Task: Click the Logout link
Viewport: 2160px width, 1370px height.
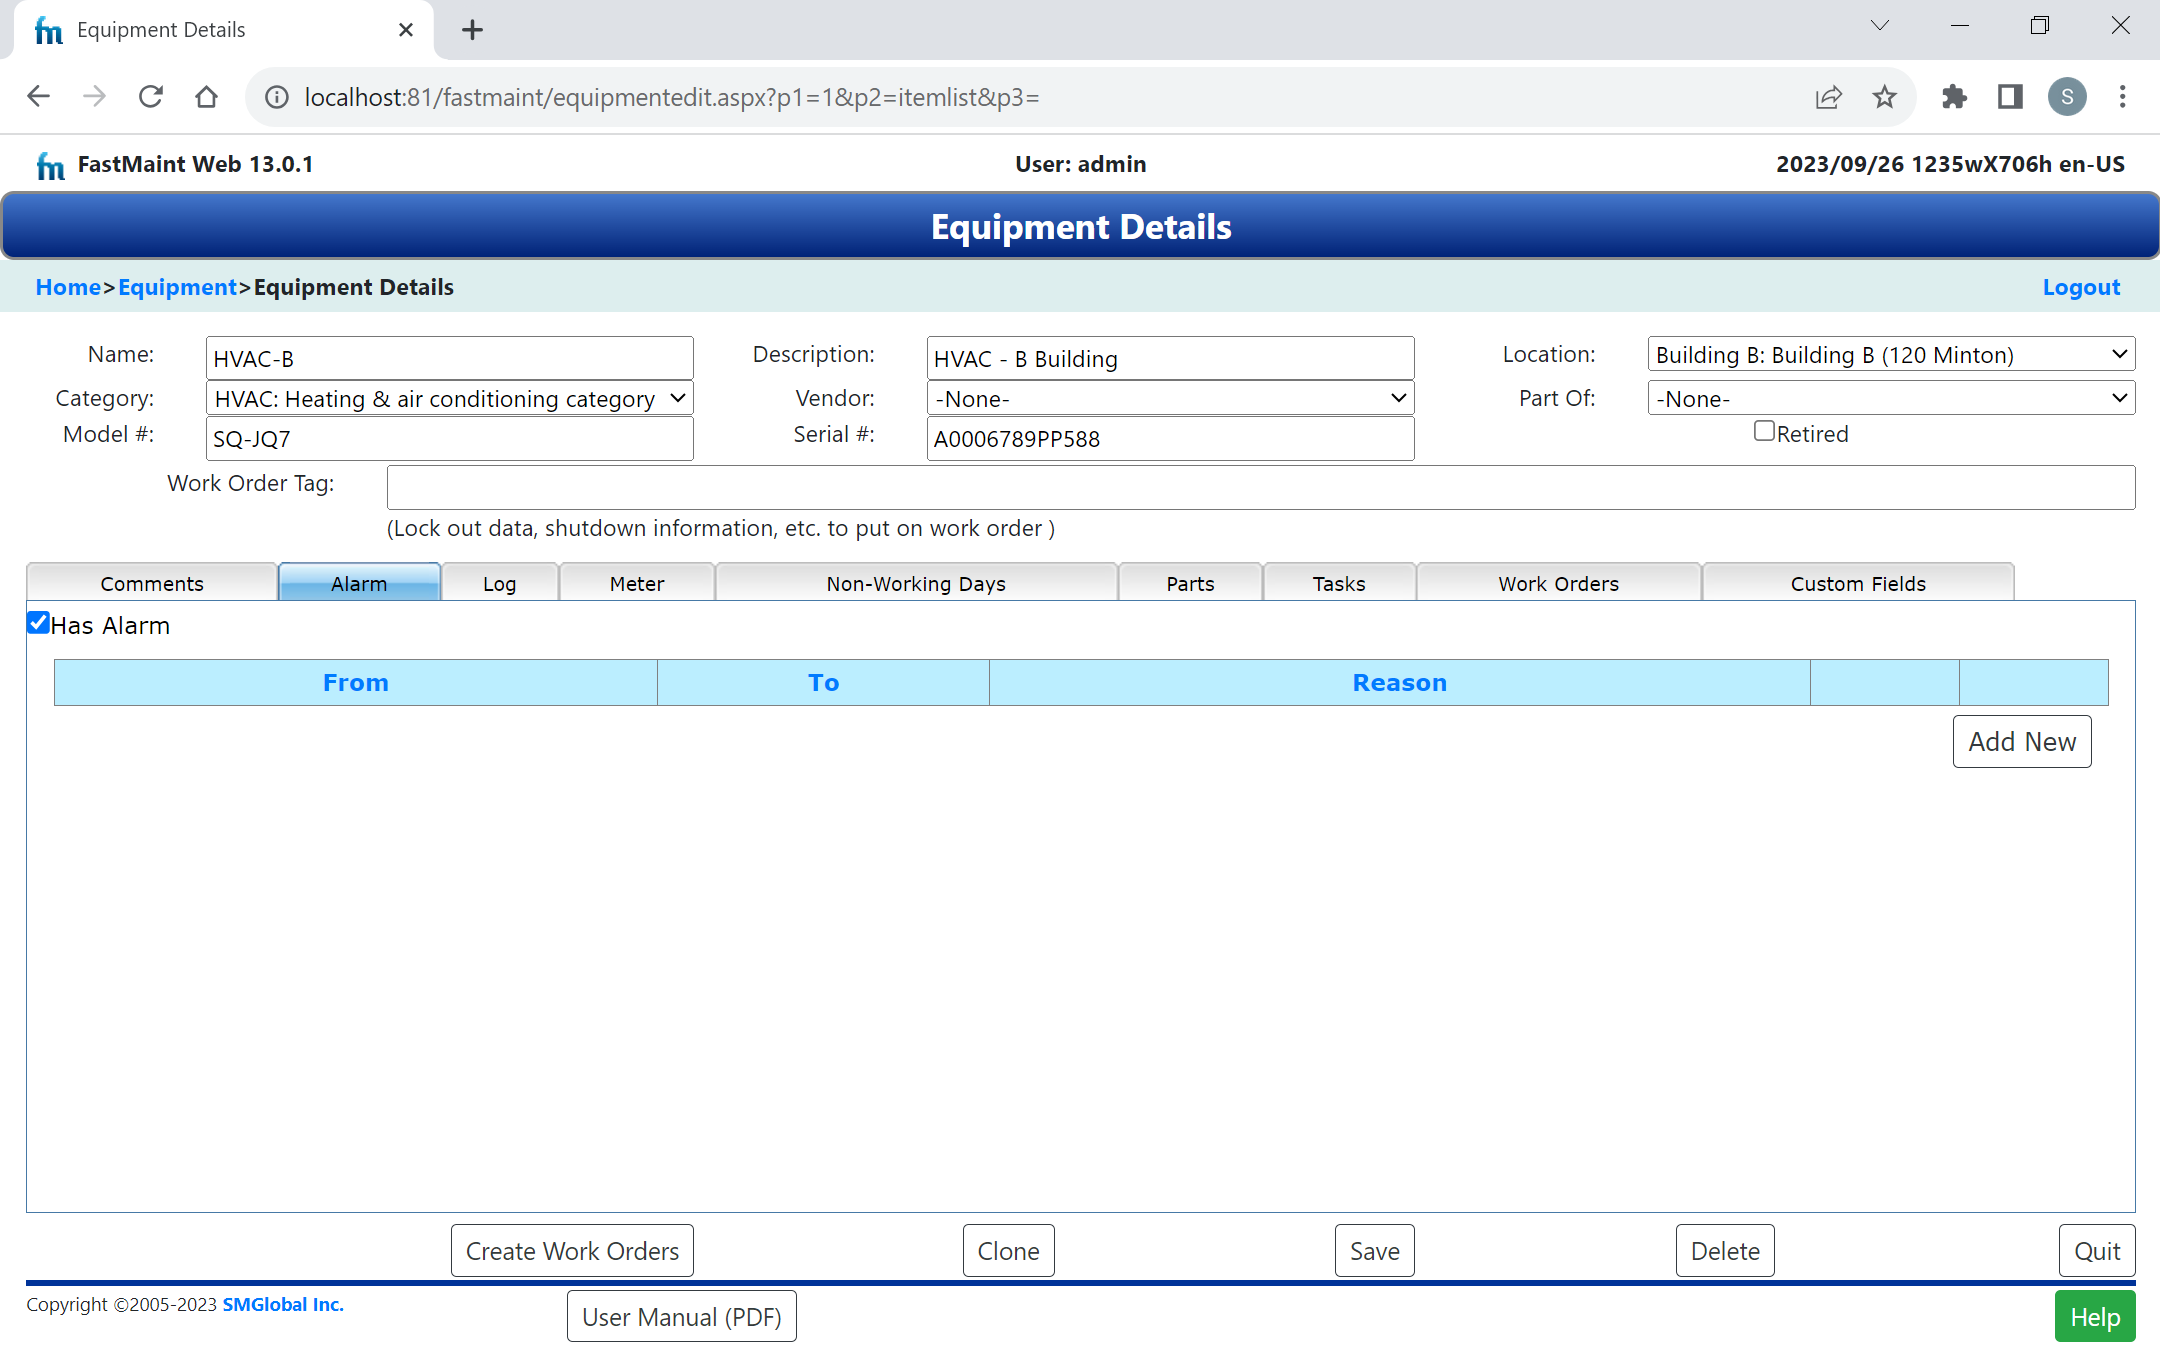Action: (x=2081, y=287)
